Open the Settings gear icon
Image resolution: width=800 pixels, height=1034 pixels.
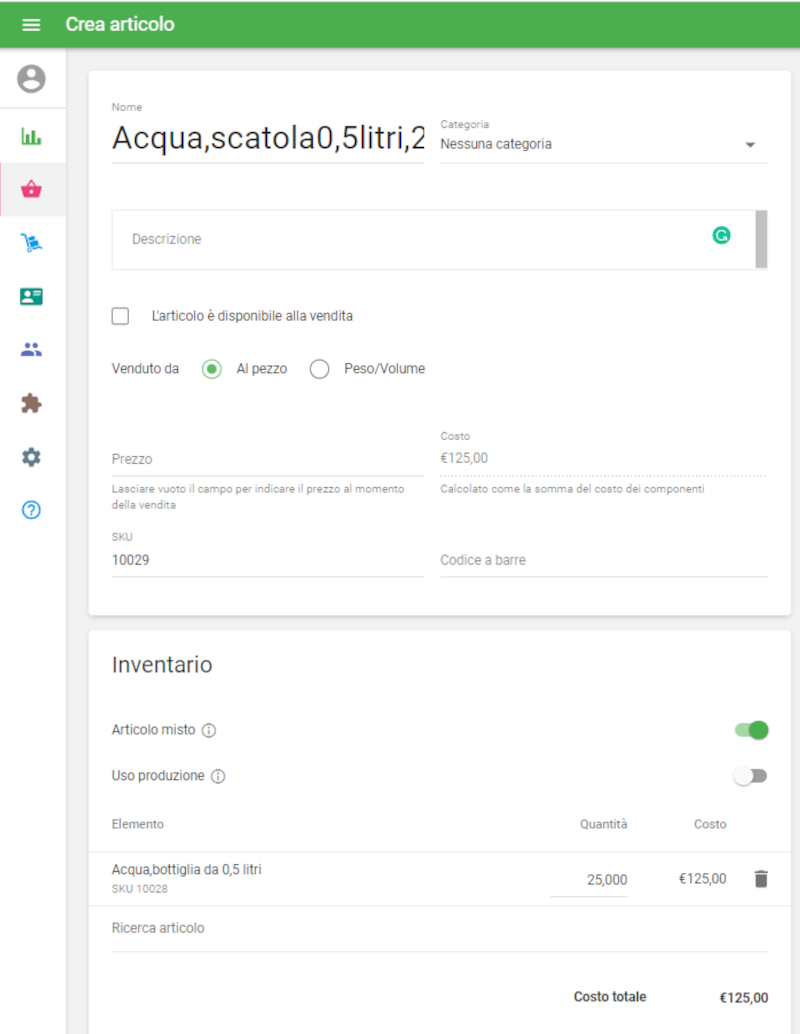(x=31, y=457)
